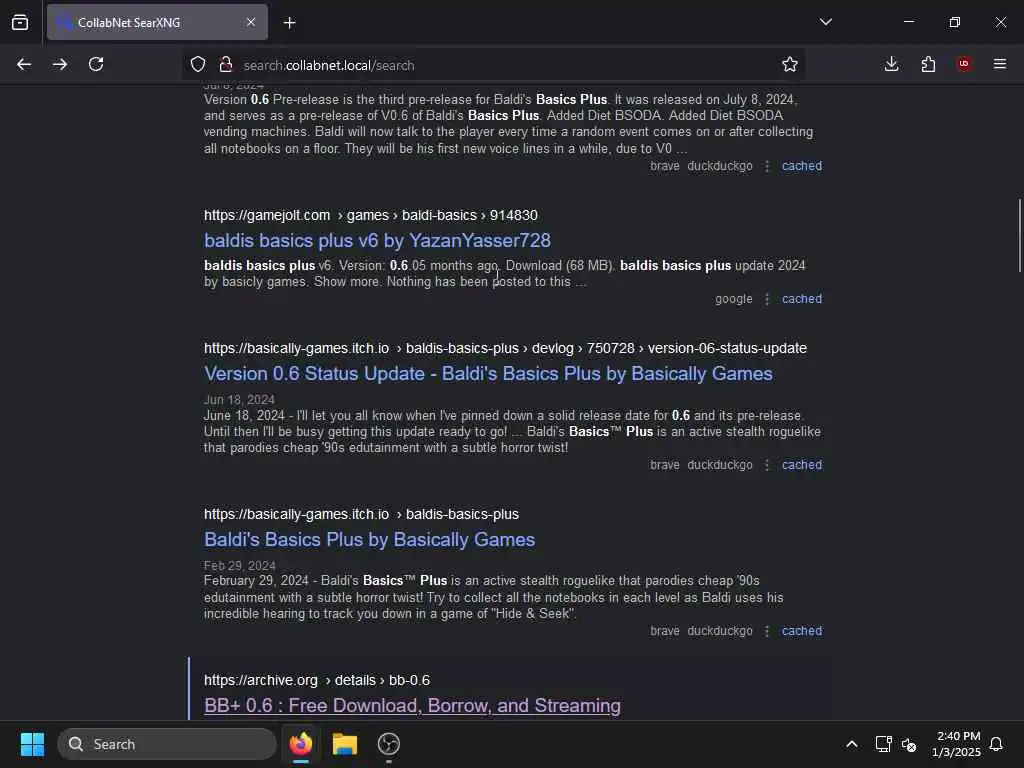Open File Explorer from the taskbar
Screen dimensions: 1024x768
coord(344,744)
